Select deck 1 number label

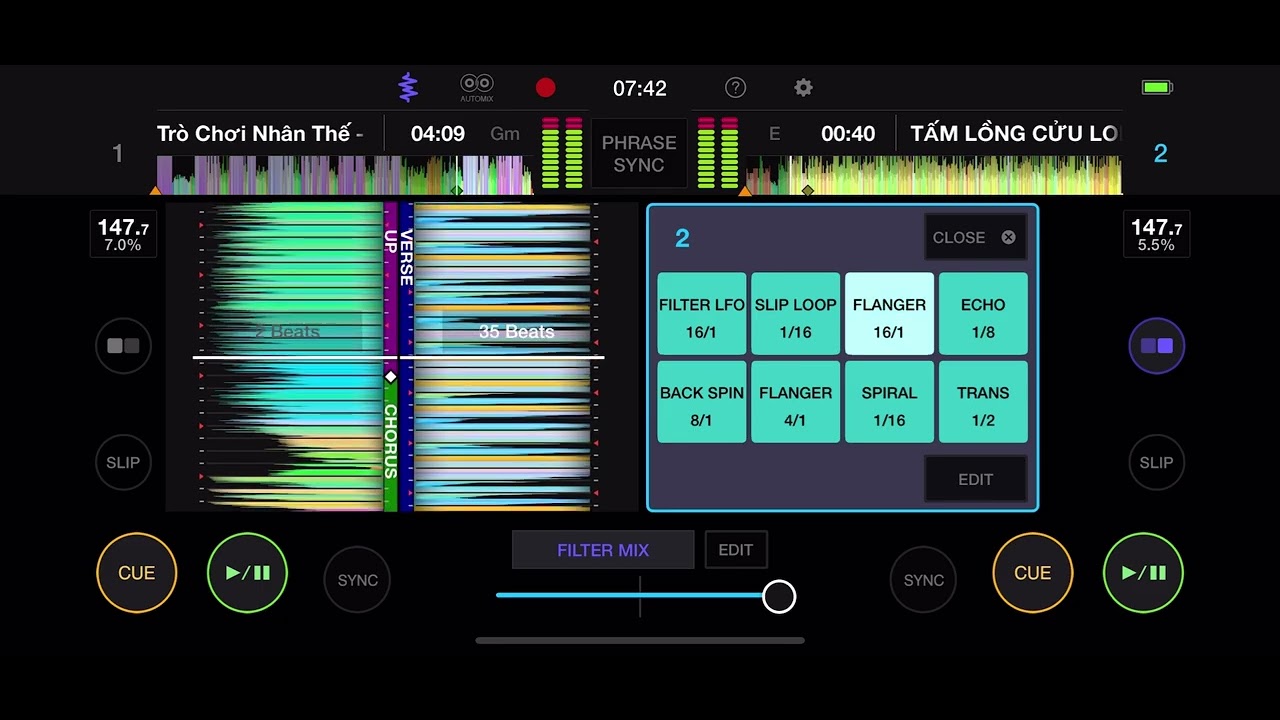pyautogui.click(x=118, y=153)
